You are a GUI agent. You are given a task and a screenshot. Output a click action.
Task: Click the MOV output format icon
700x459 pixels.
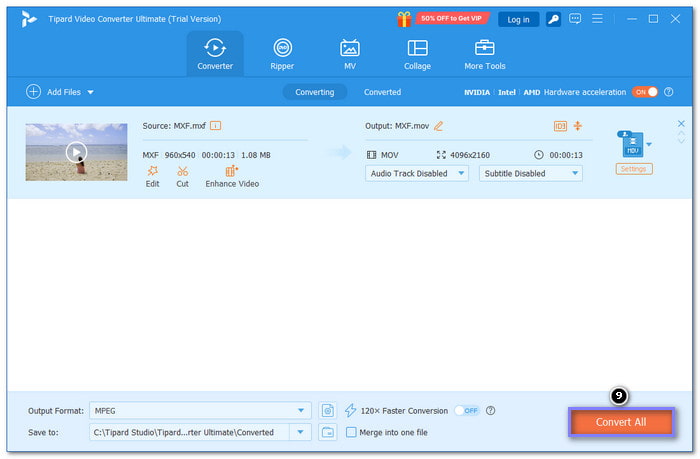coord(630,144)
